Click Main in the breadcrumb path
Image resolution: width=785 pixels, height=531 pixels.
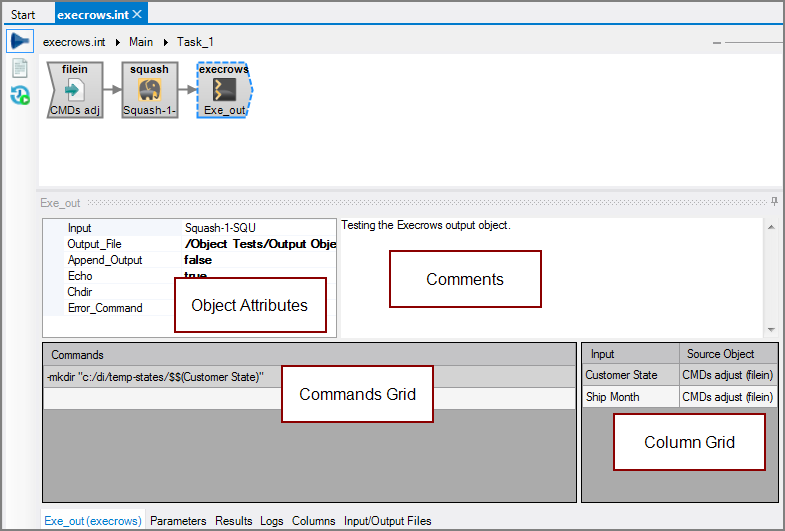[x=141, y=42]
